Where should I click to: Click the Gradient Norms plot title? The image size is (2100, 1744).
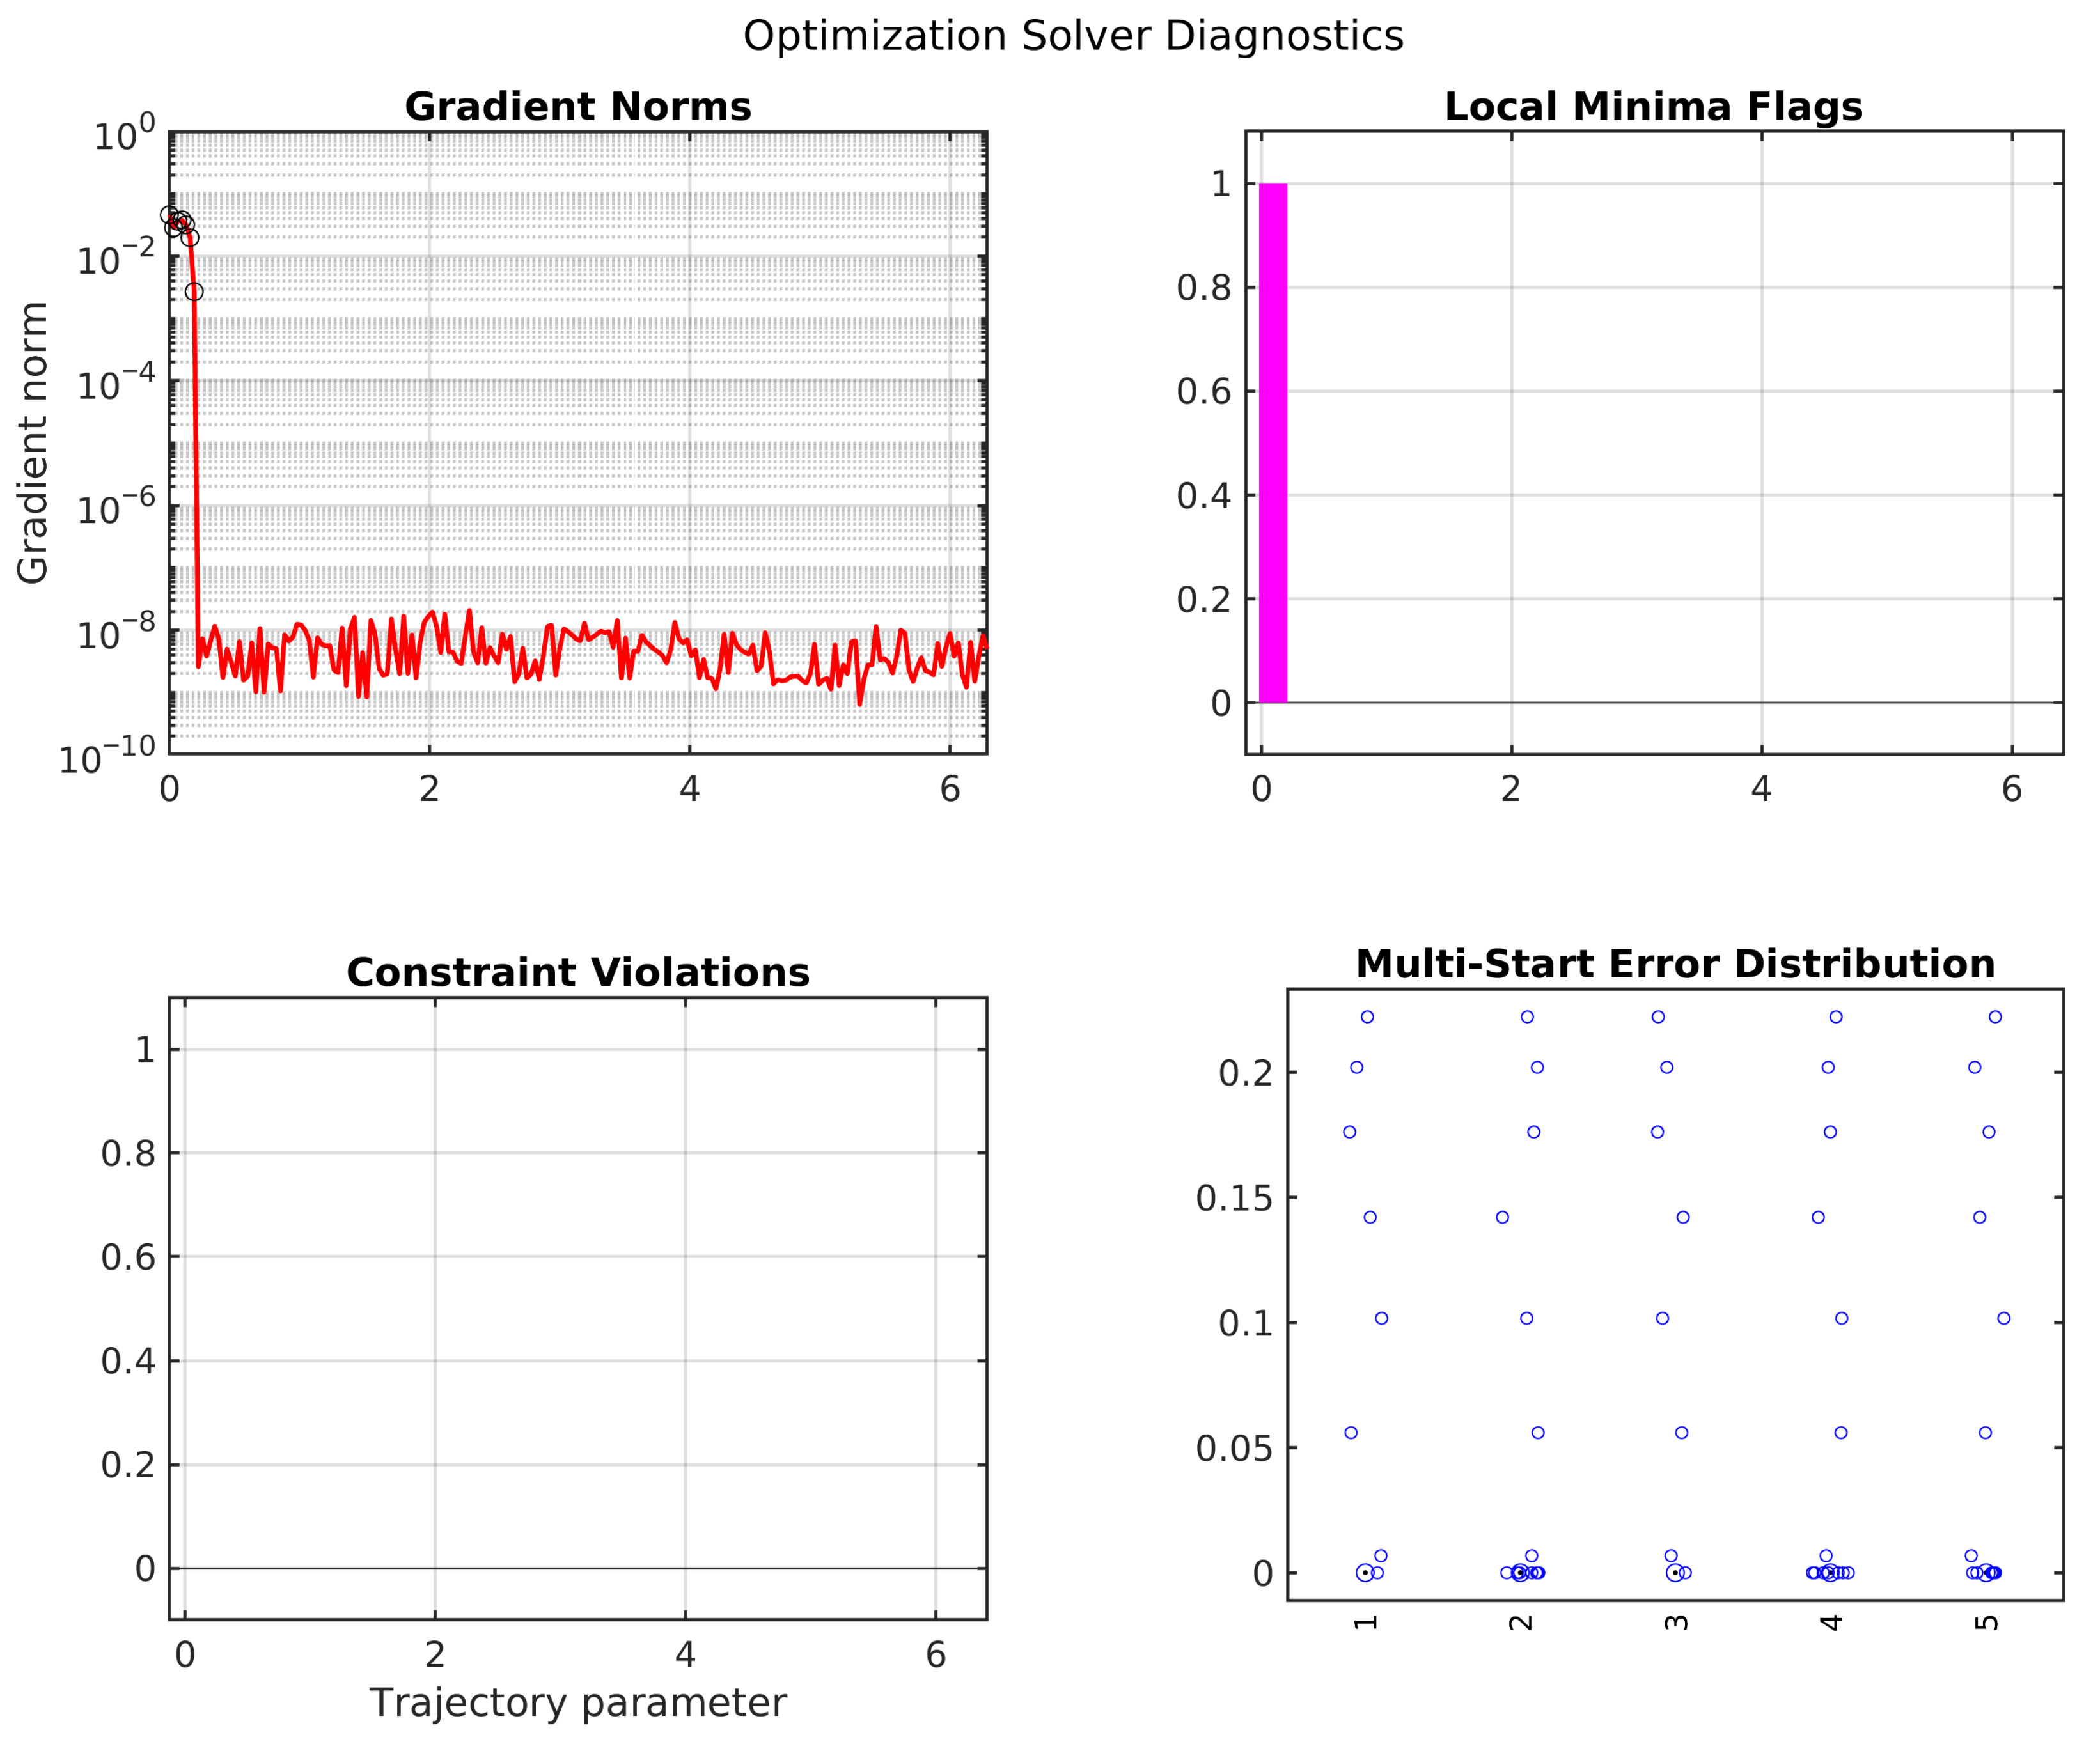tap(577, 107)
